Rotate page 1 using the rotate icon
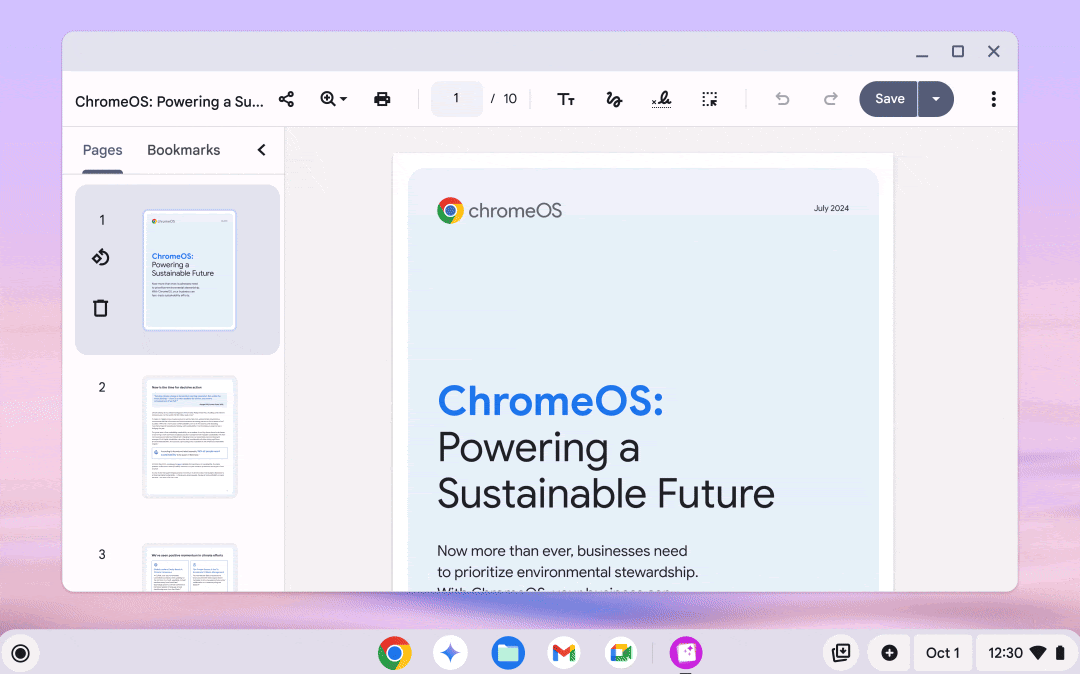 click(101, 257)
